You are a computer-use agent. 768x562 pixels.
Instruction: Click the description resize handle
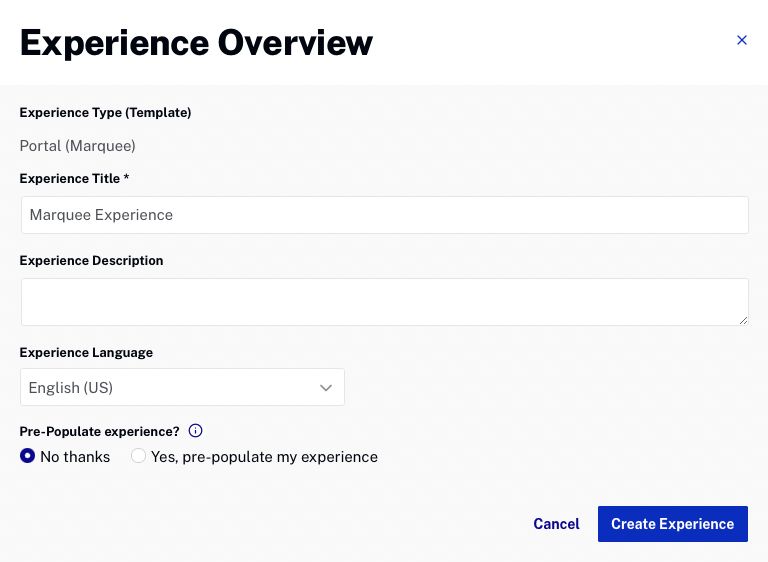pyautogui.click(x=743, y=320)
